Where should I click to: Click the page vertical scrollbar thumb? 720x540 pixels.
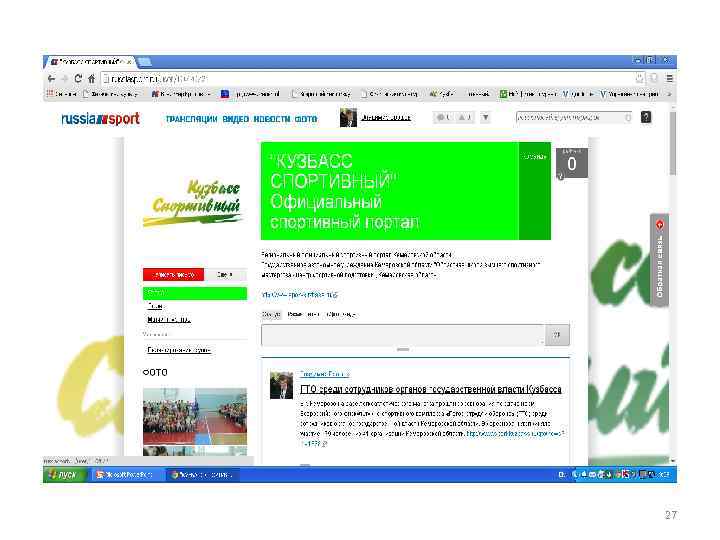coord(673,143)
